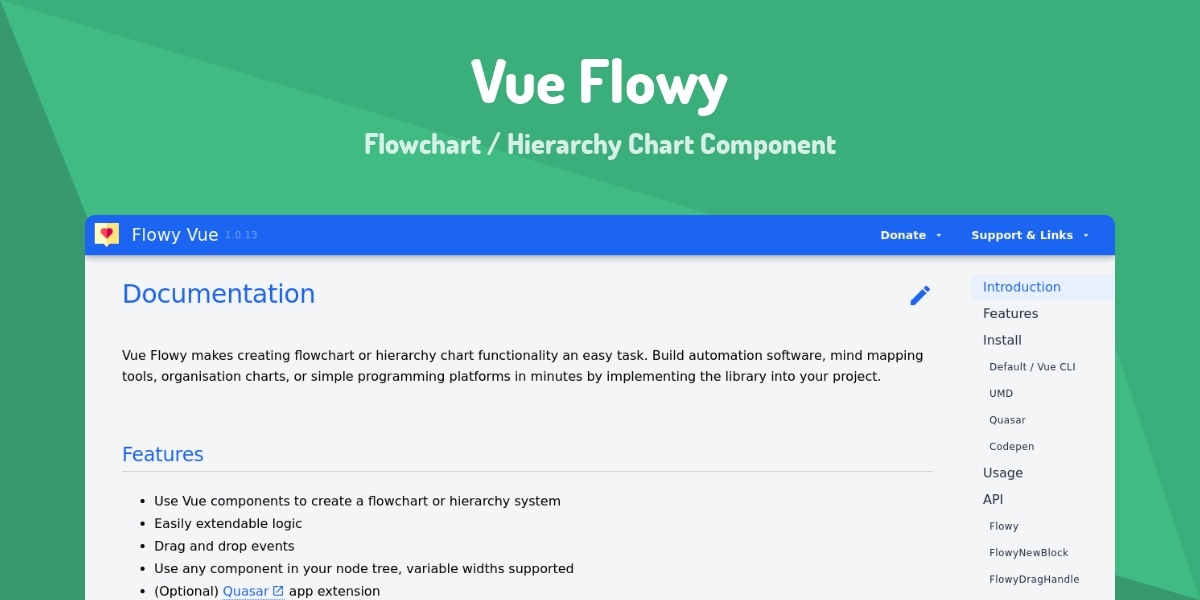
Task: Click the Flowy Vue heart logo icon
Action: (107, 235)
